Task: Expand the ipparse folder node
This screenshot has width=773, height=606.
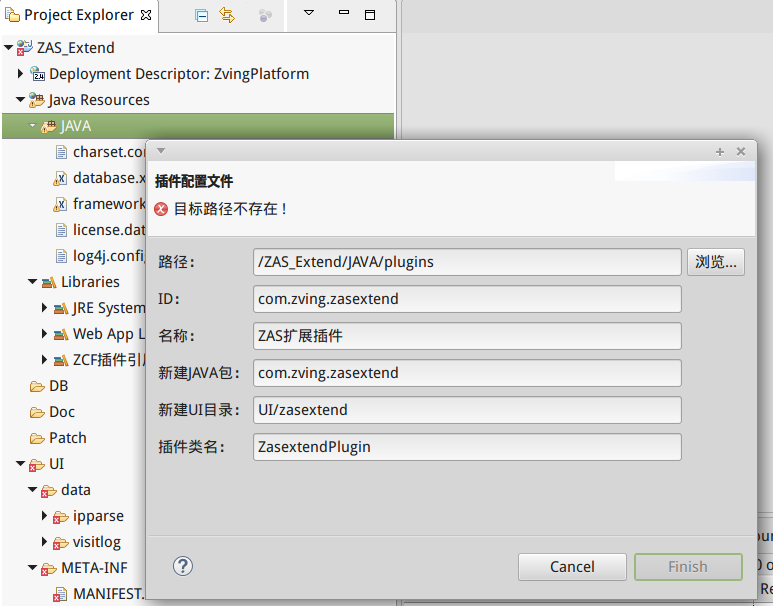Action: pyautogui.click(x=44, y=516)
